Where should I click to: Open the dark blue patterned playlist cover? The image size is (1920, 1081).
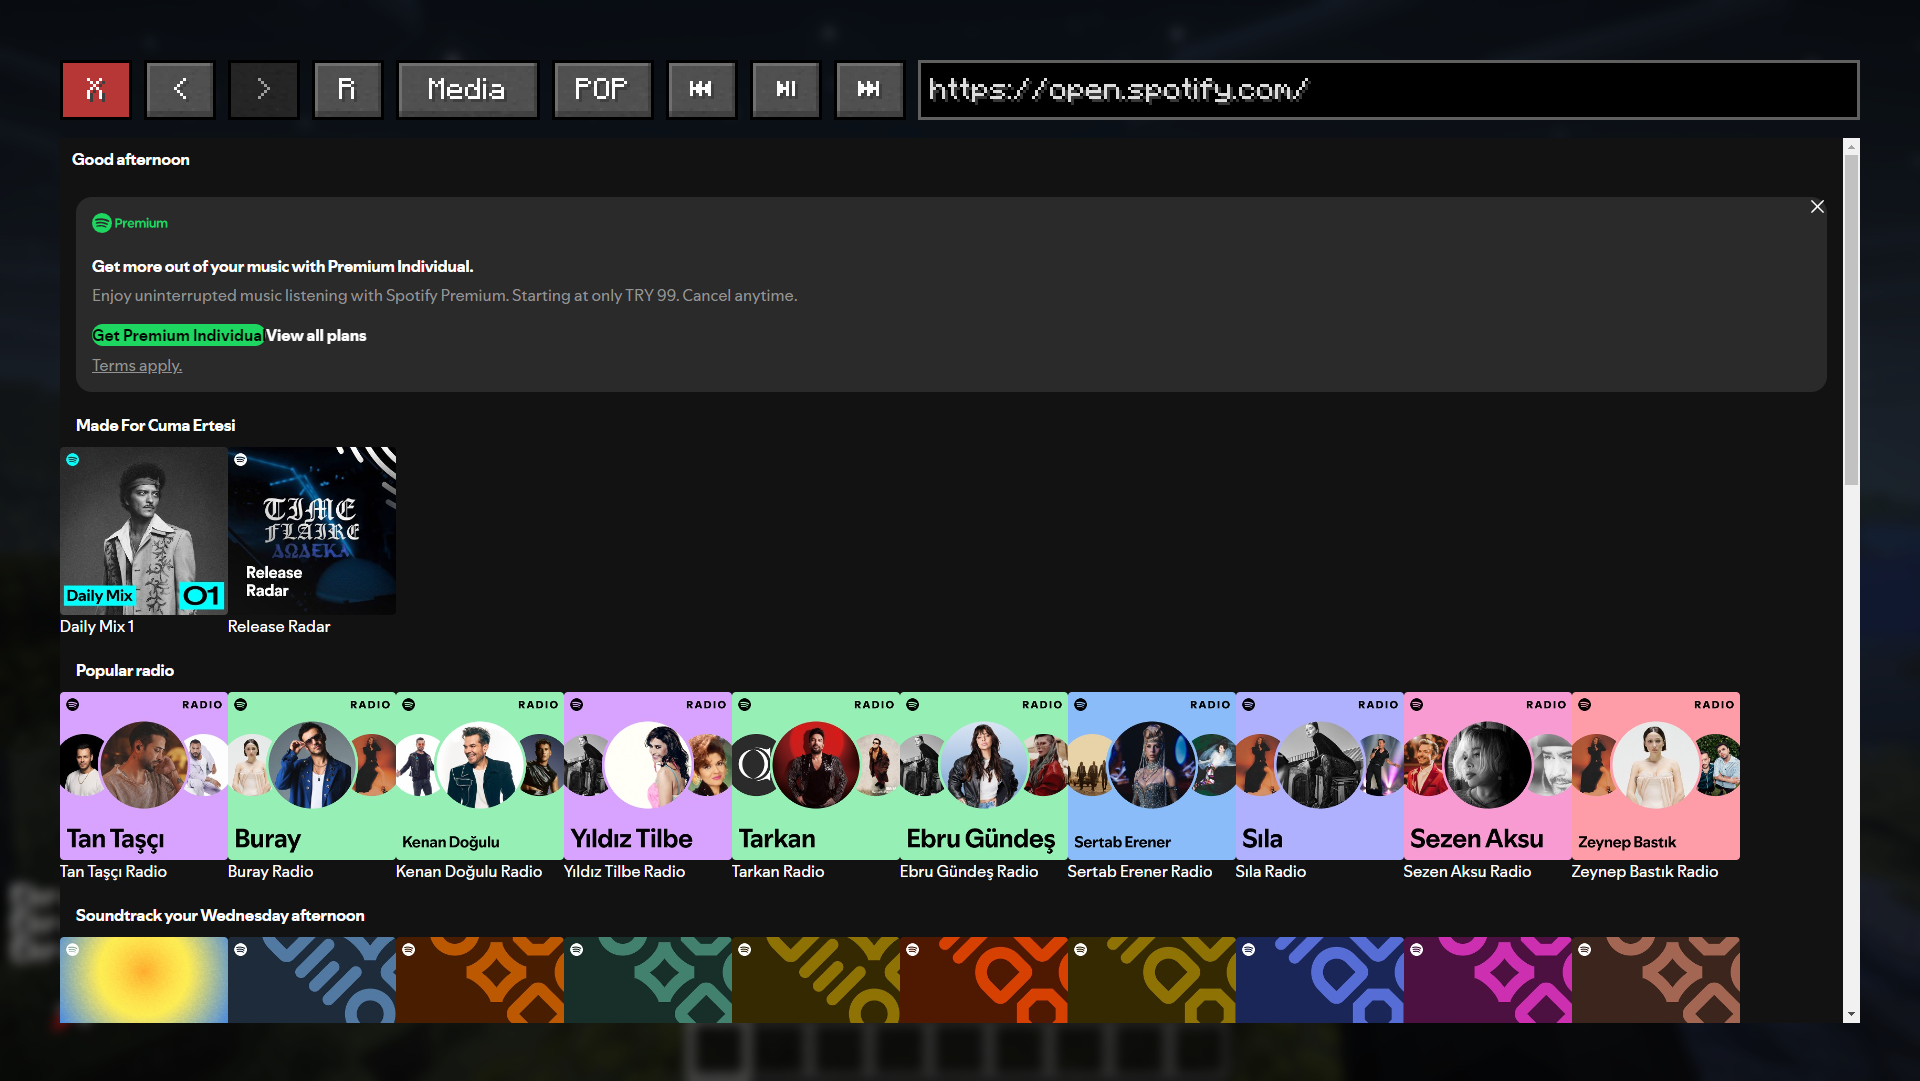[x=312, y=980]
